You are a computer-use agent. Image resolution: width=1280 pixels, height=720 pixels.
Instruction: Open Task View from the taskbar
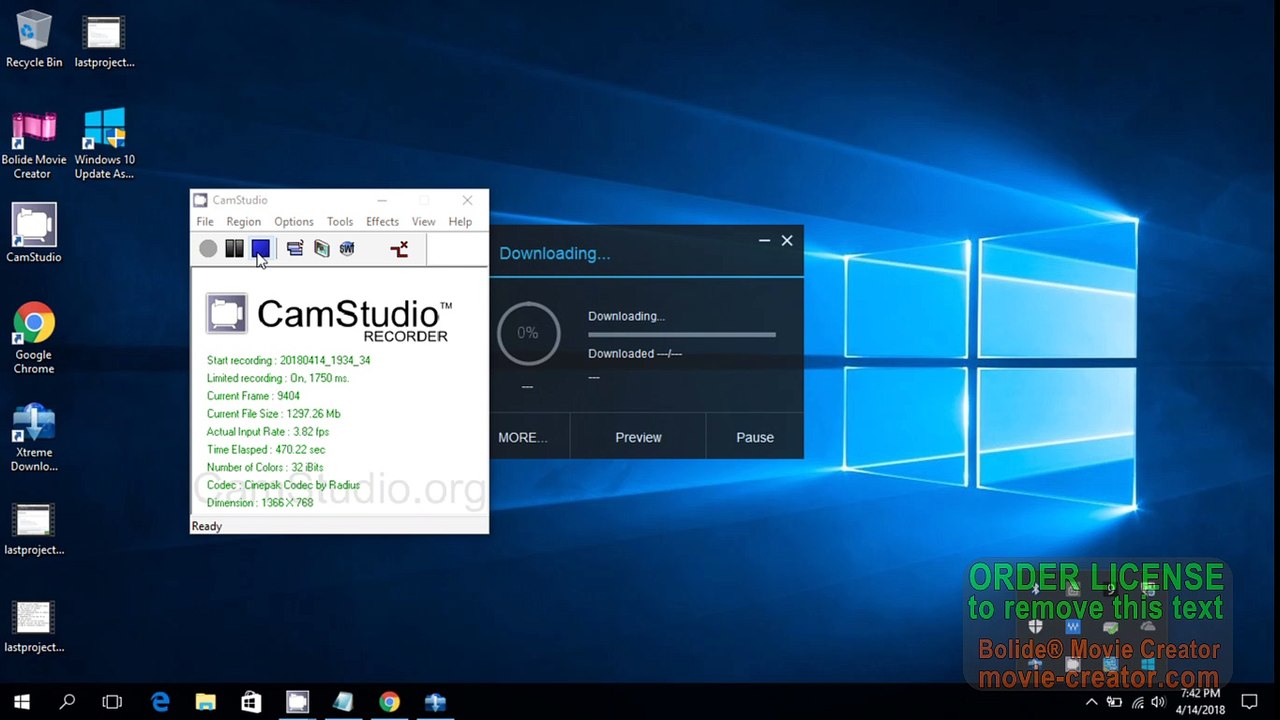click(x=112, y=702)
